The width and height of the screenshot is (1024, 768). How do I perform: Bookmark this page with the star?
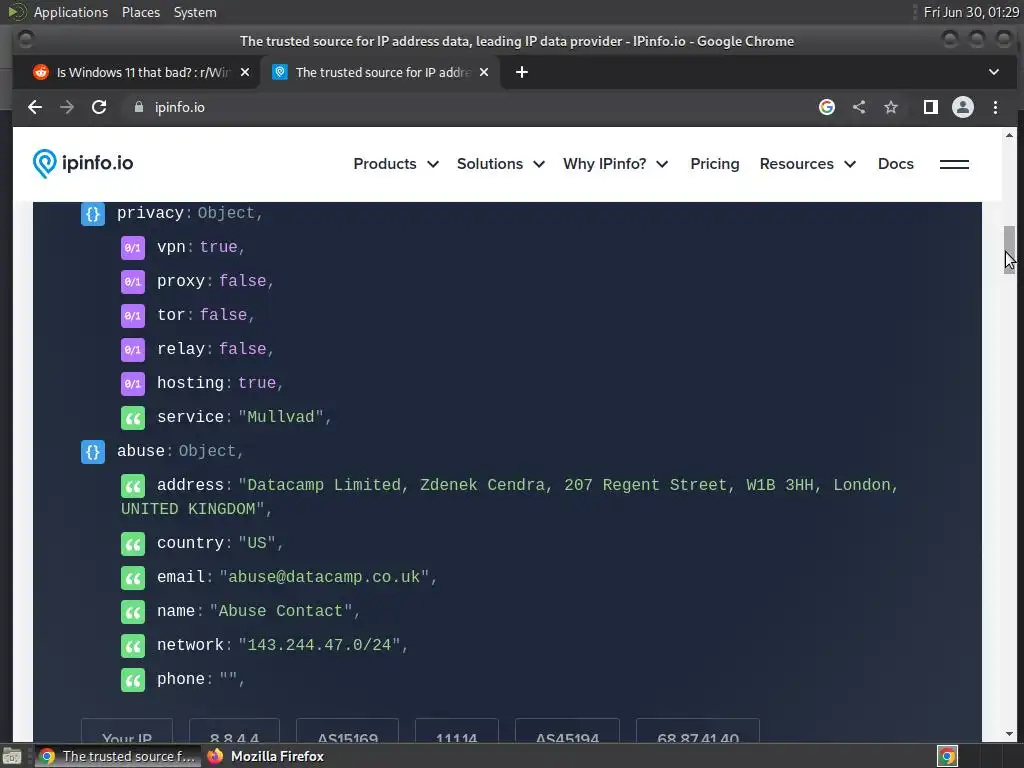pos(891,107)
